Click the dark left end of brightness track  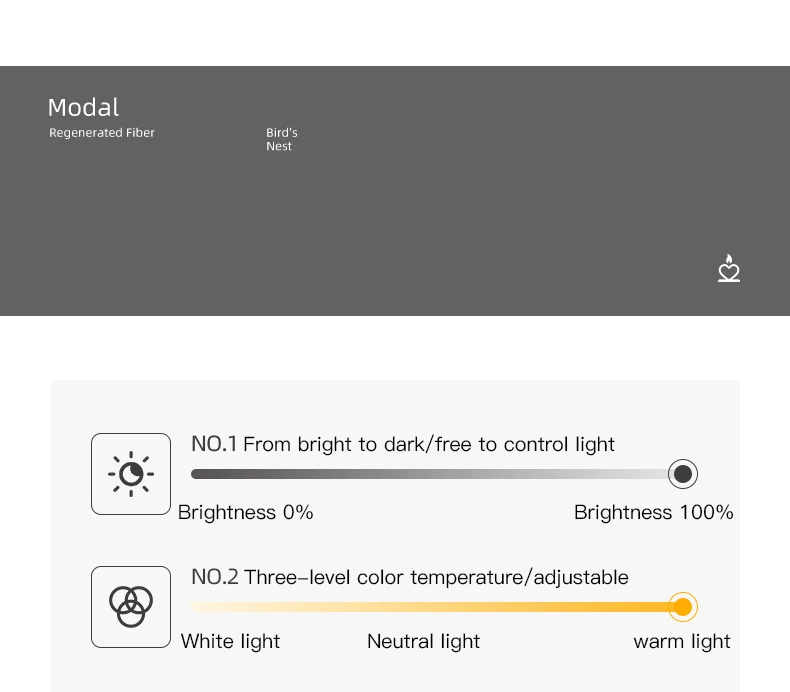[199, 474]
